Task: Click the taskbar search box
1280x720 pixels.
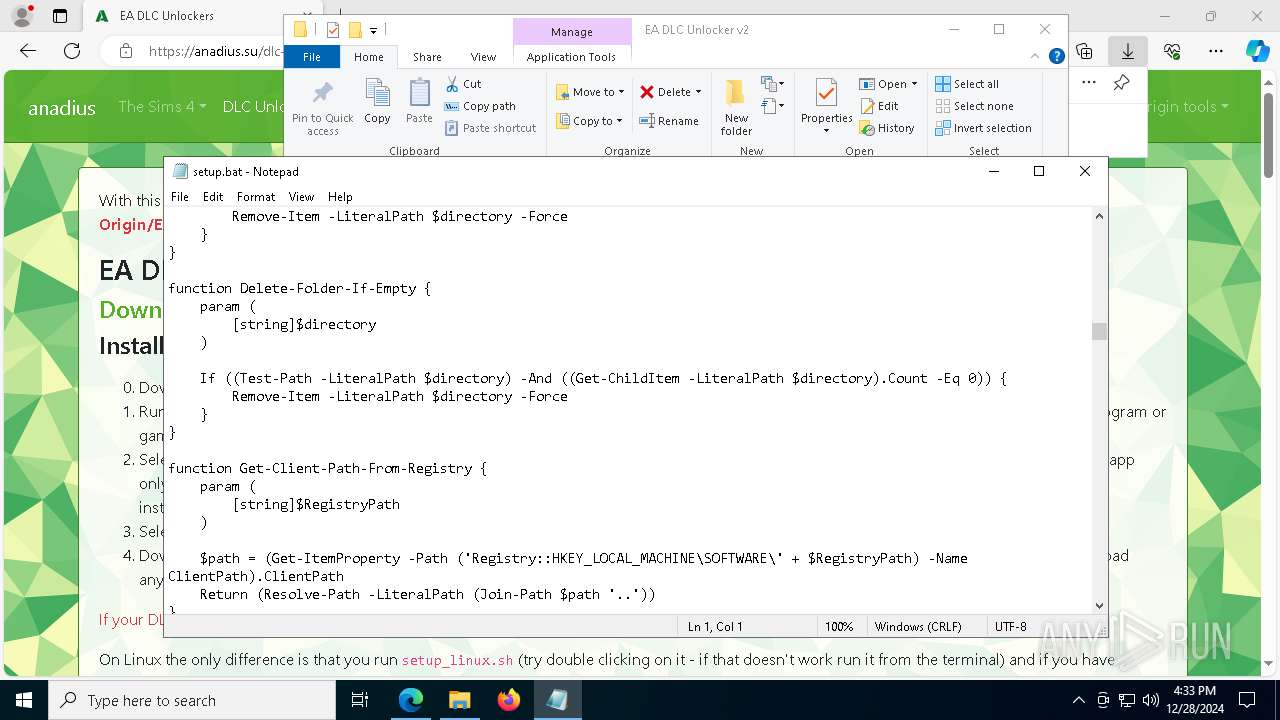Action: coord(192,700)
